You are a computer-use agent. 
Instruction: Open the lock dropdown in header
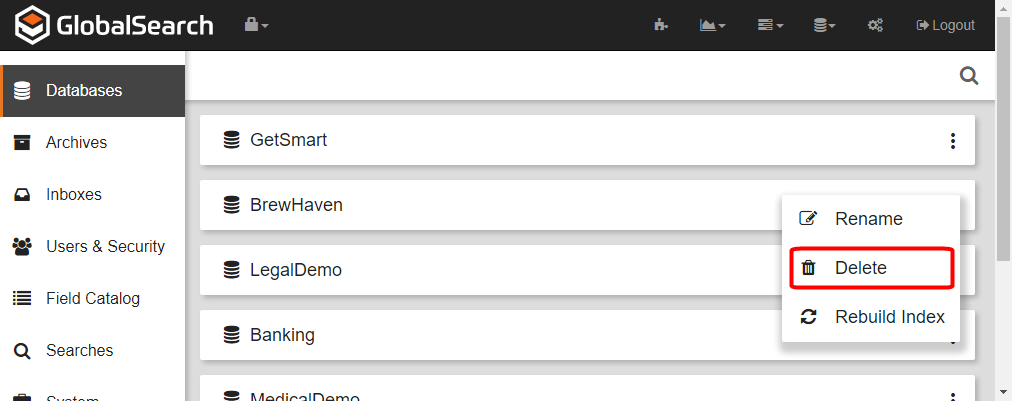257,25
